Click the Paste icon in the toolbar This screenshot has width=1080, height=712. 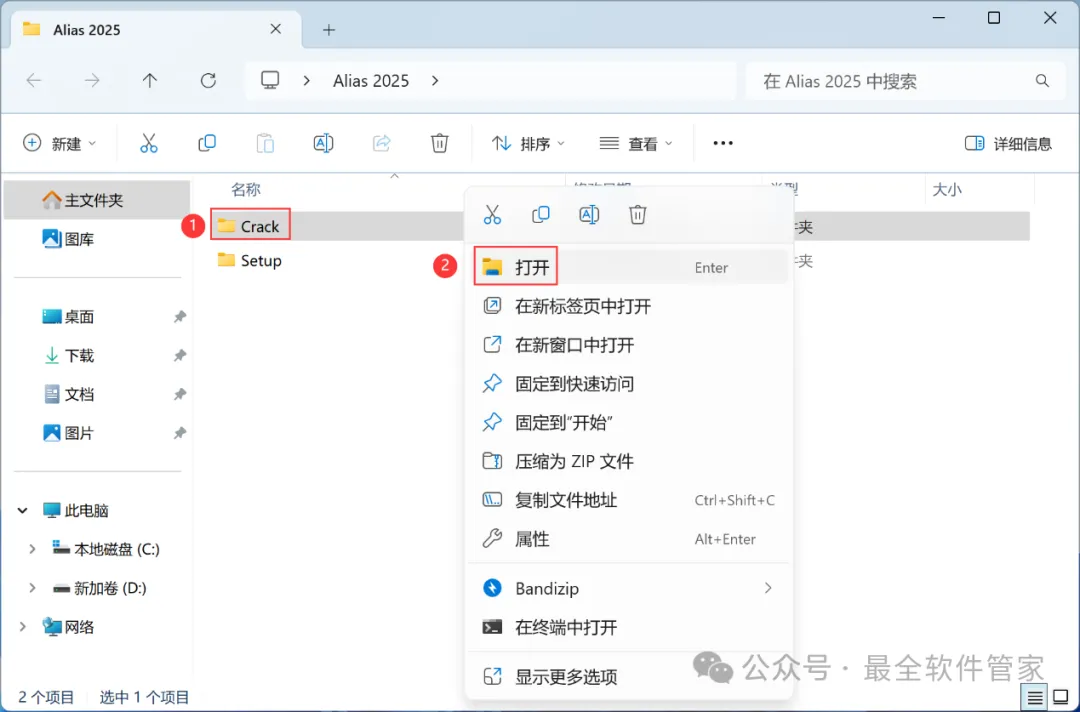tap(265, 143)
